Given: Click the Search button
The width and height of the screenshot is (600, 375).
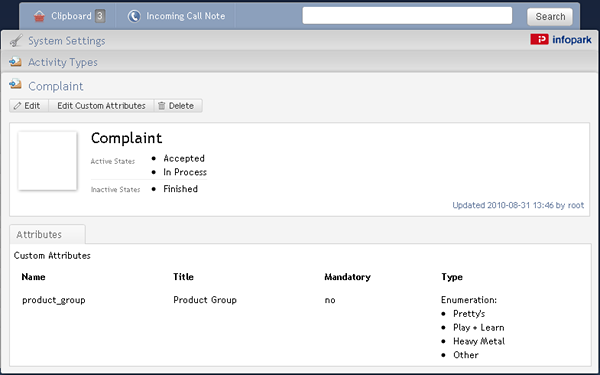Looking at the screenshot, I should click(x=550, y=17).
